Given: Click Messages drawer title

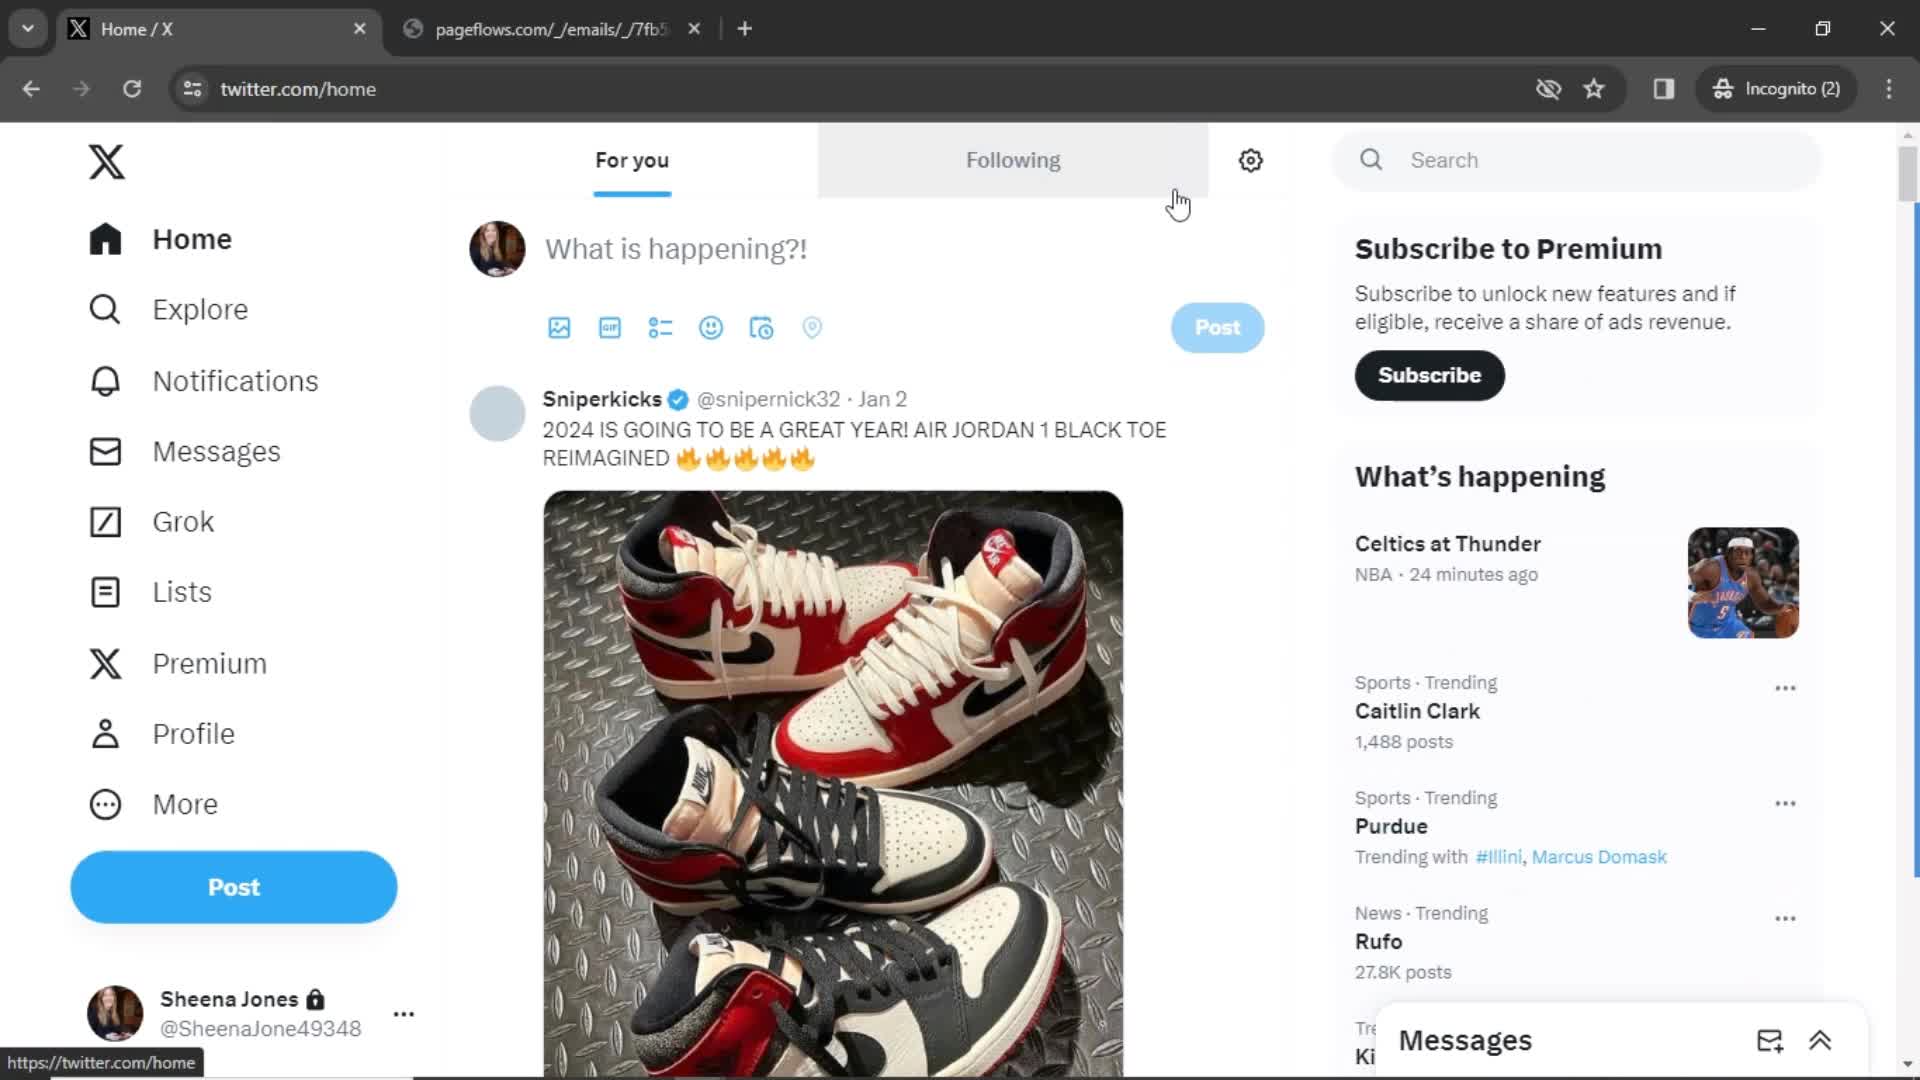Looking at the screenshot, I should point(1465,1040).
